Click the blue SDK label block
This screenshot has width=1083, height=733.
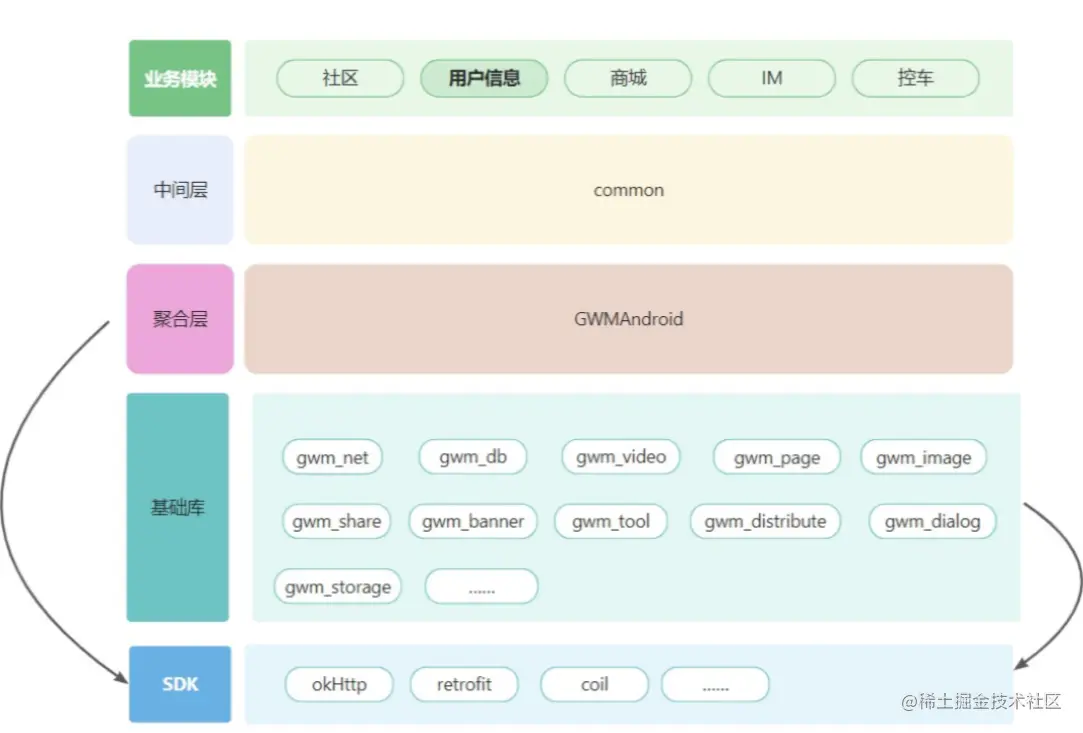pos(180,684)
